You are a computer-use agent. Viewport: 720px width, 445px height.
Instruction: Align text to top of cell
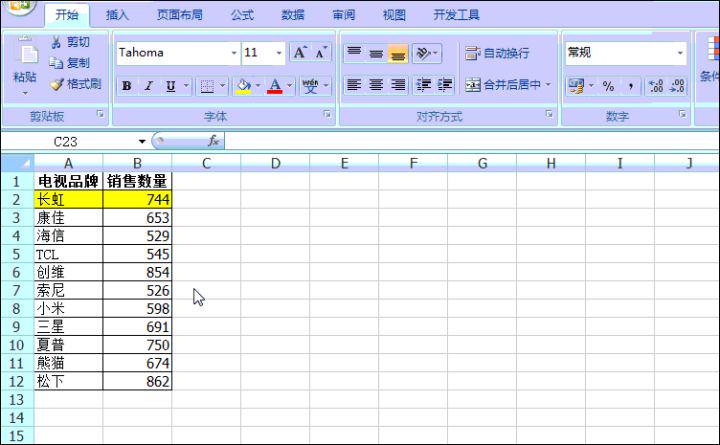354,52
